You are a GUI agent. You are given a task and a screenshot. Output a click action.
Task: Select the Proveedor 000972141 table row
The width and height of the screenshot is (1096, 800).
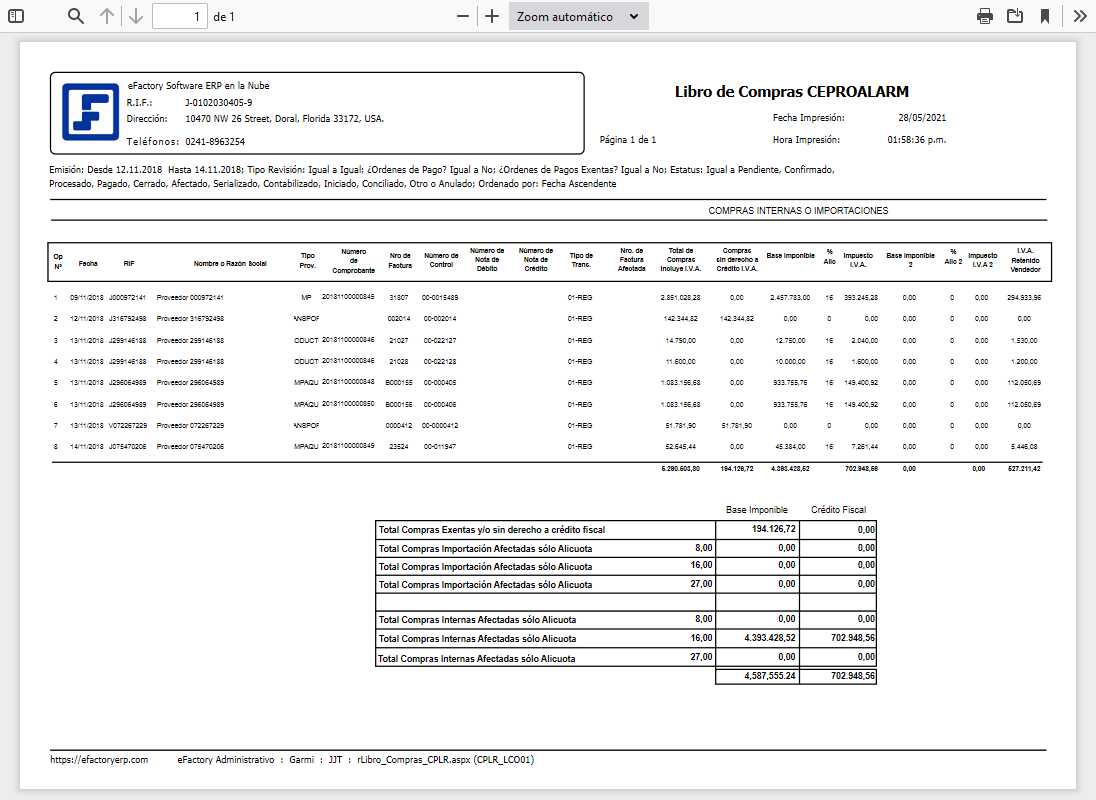click(190, 298)
